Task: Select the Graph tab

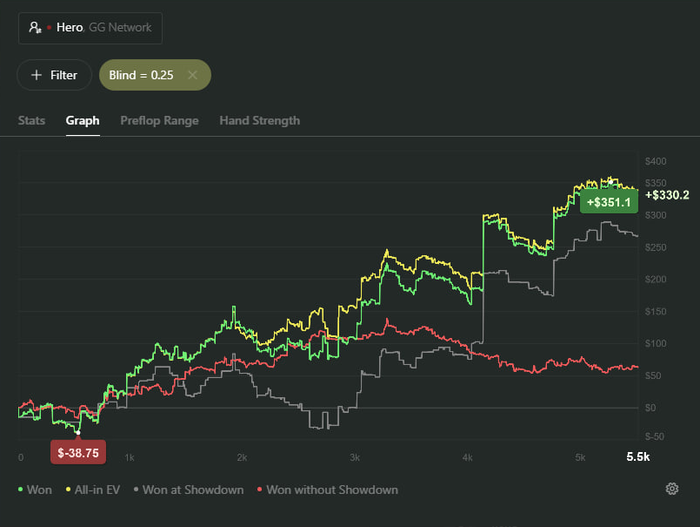Action: [x=83, y=121]
